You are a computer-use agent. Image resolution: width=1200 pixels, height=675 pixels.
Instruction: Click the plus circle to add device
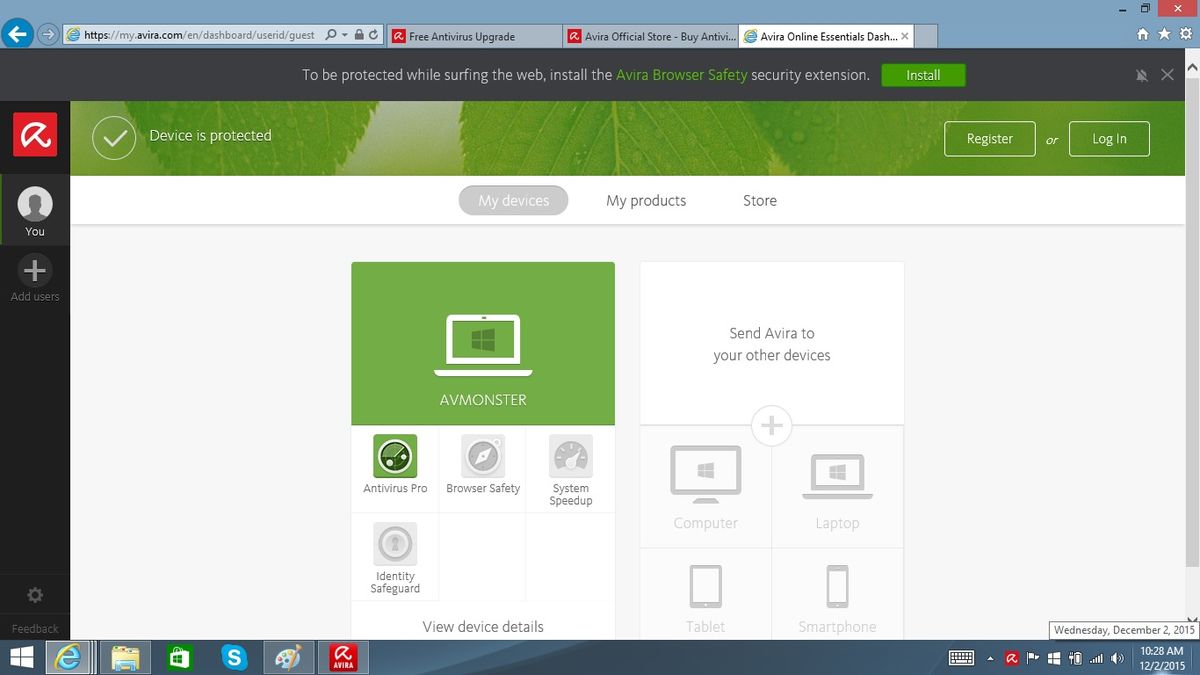[x=771, y=426]
